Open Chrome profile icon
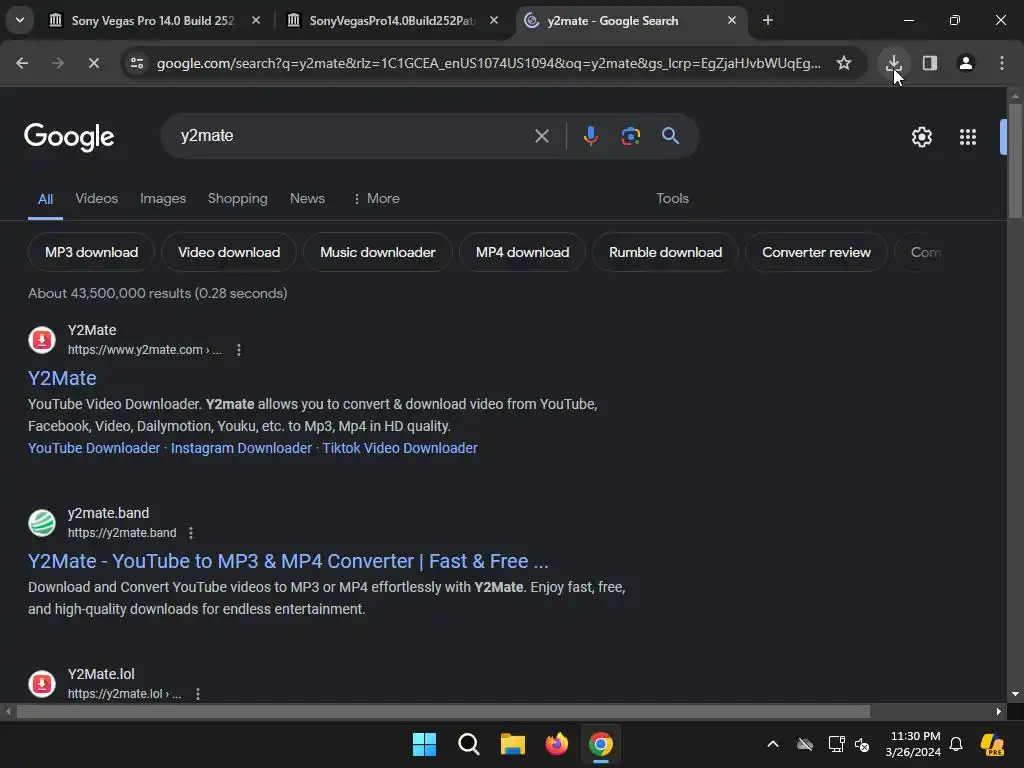 coord(965,63)
